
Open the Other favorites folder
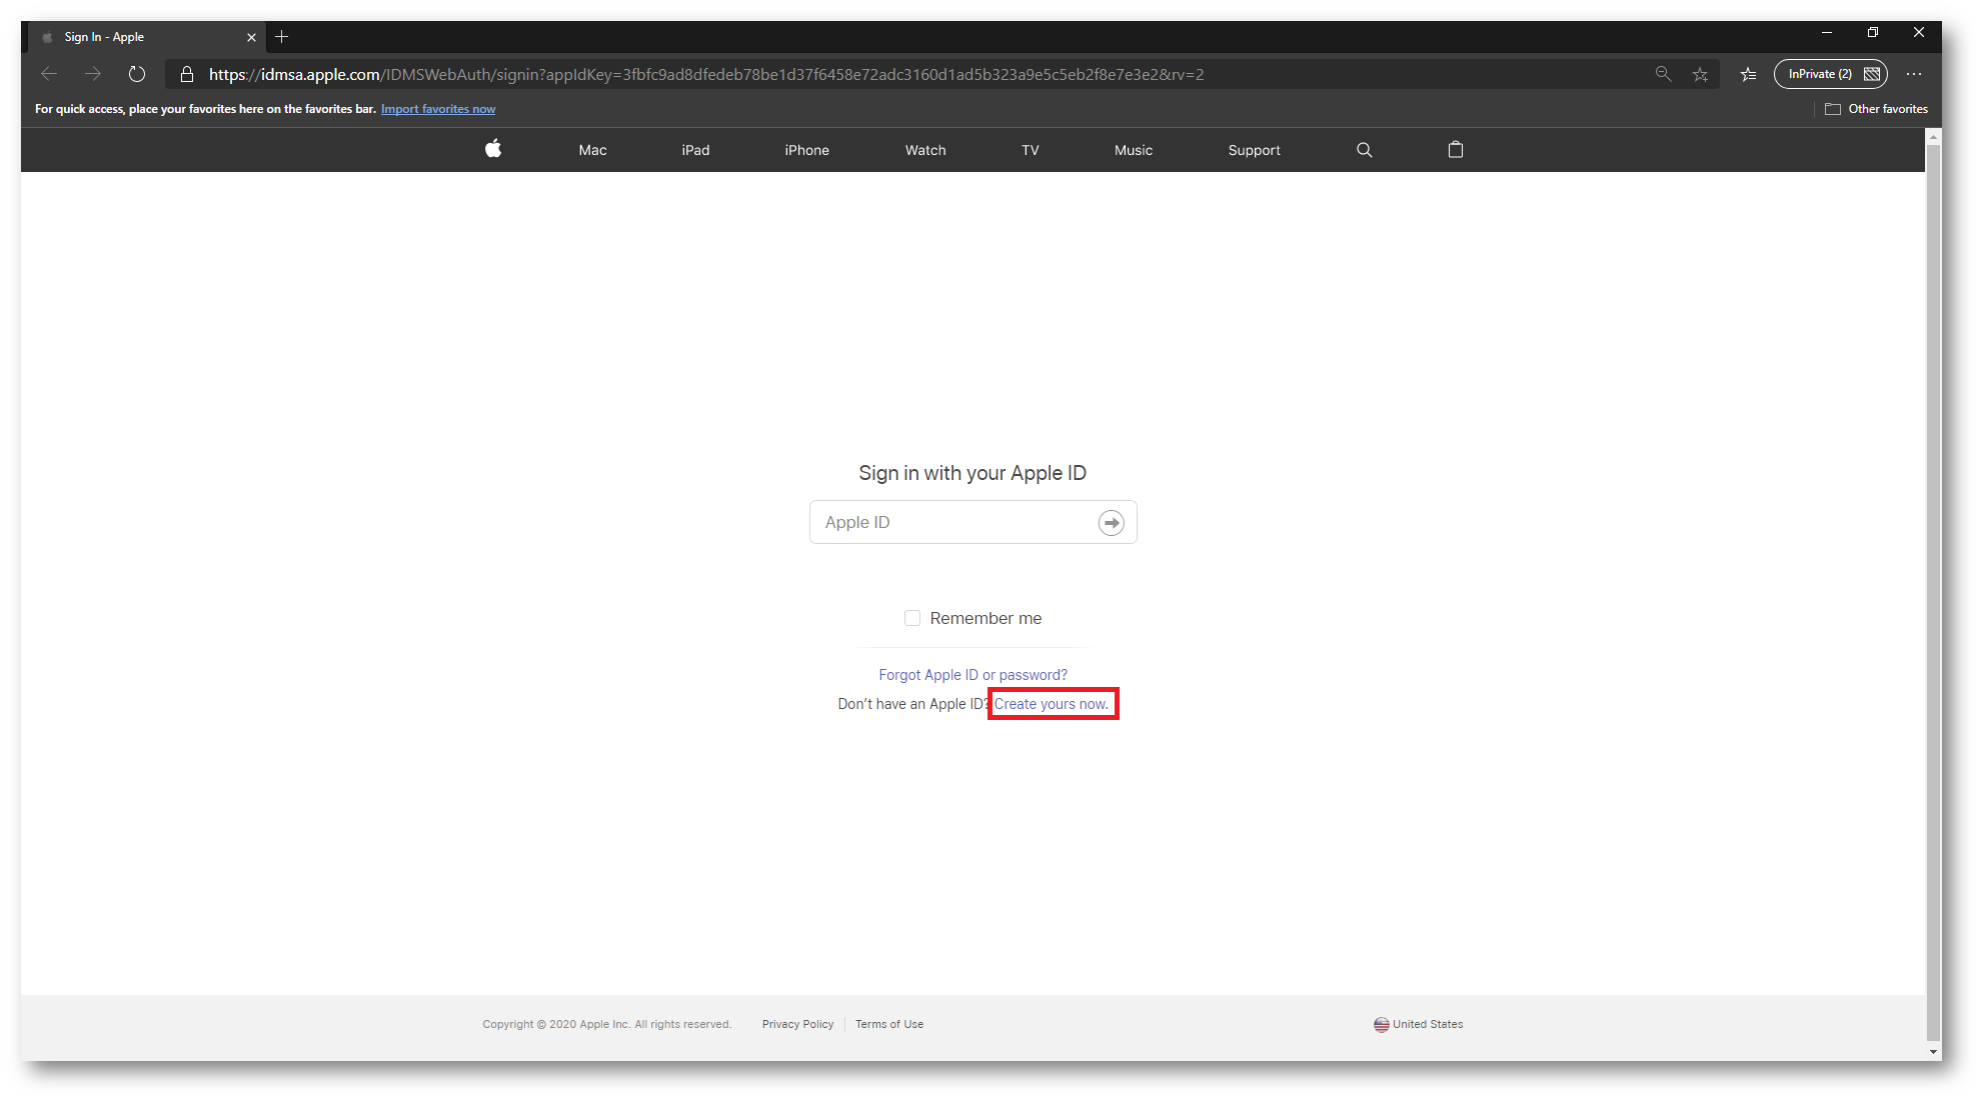point(1876,109)
